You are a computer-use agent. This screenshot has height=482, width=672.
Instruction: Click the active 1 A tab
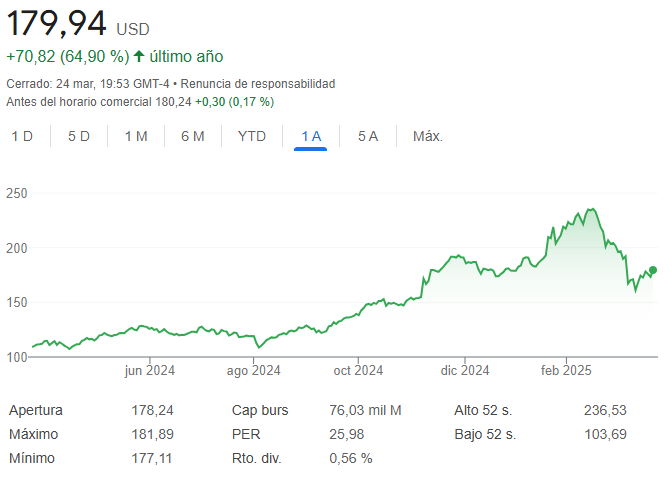tap(311, 136)
